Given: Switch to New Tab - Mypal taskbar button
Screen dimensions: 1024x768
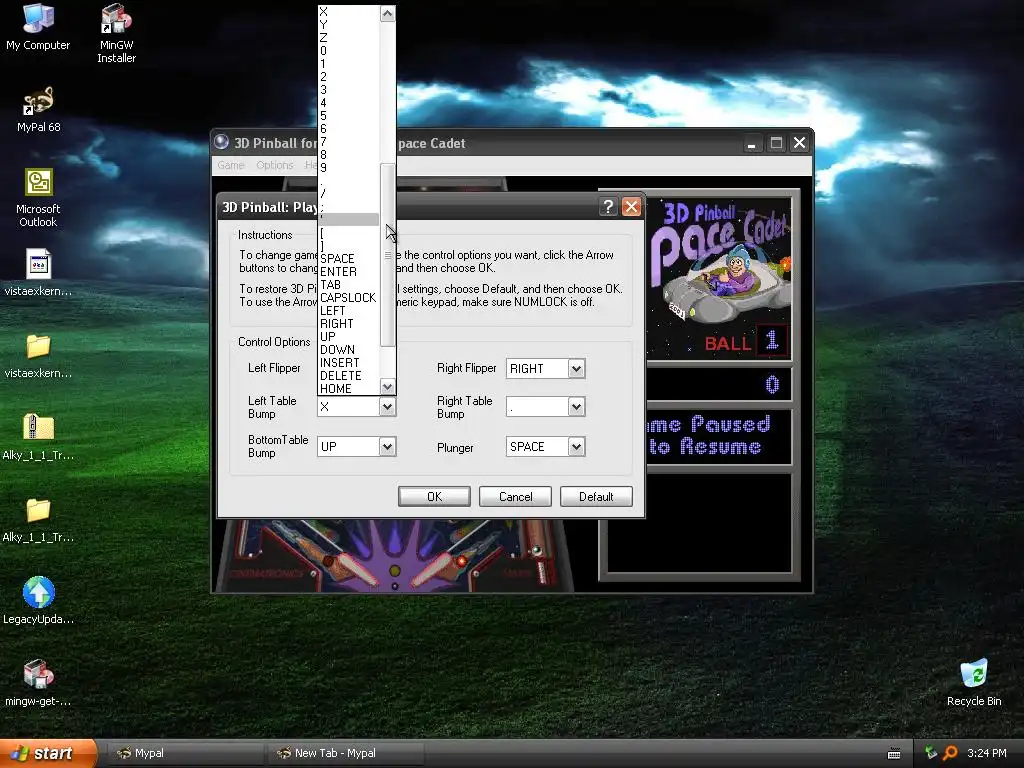Looking at the screenshot, I should click(x=346, y=753).
